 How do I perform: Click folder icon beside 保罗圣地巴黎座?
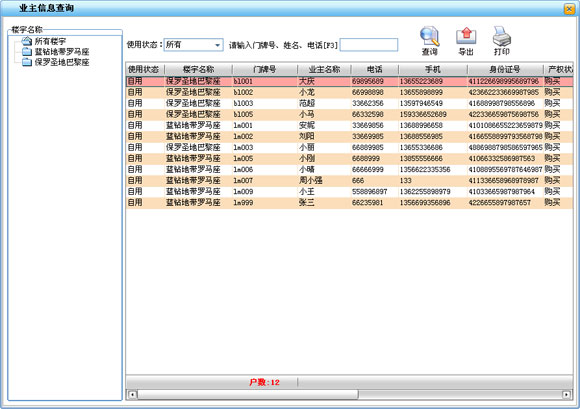[27, 62]
